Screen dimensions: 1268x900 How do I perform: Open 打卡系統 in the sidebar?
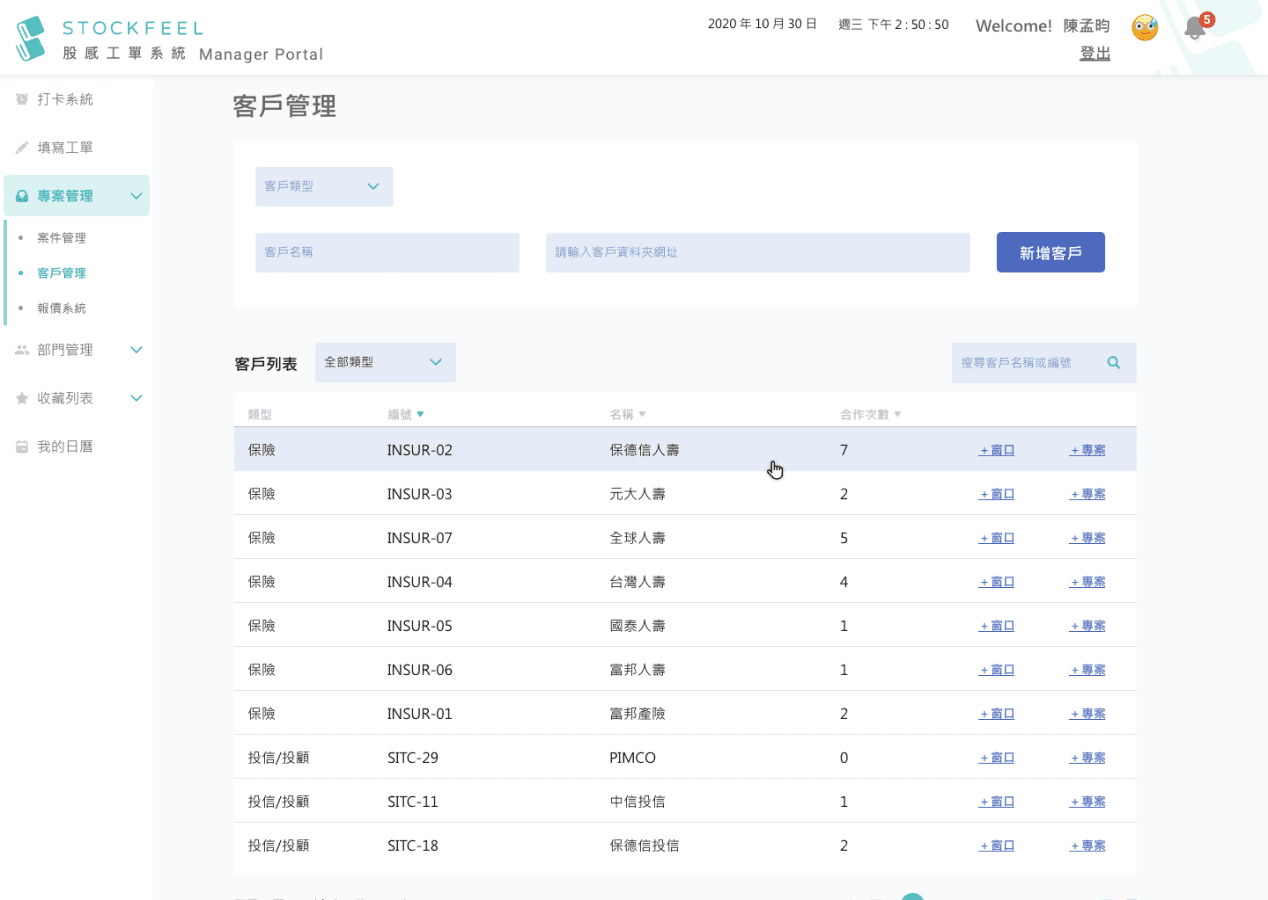pos(64,99)
